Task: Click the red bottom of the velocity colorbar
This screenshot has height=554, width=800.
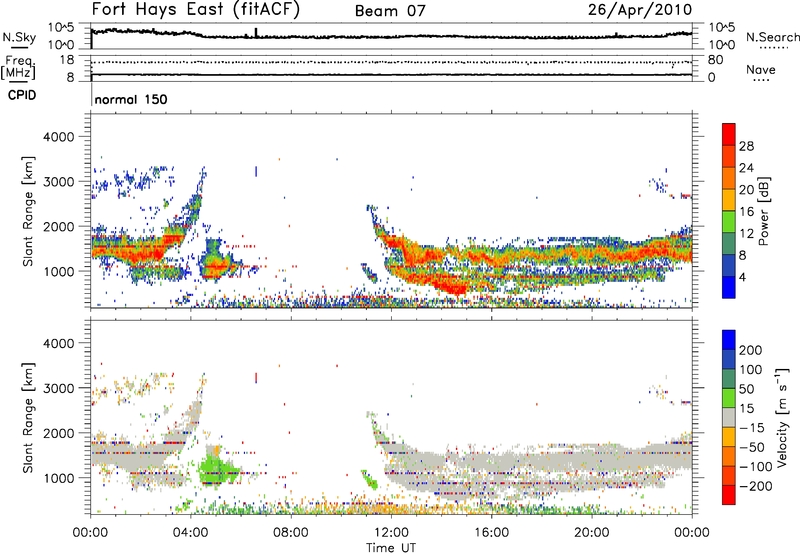Action: click(729, 495)
